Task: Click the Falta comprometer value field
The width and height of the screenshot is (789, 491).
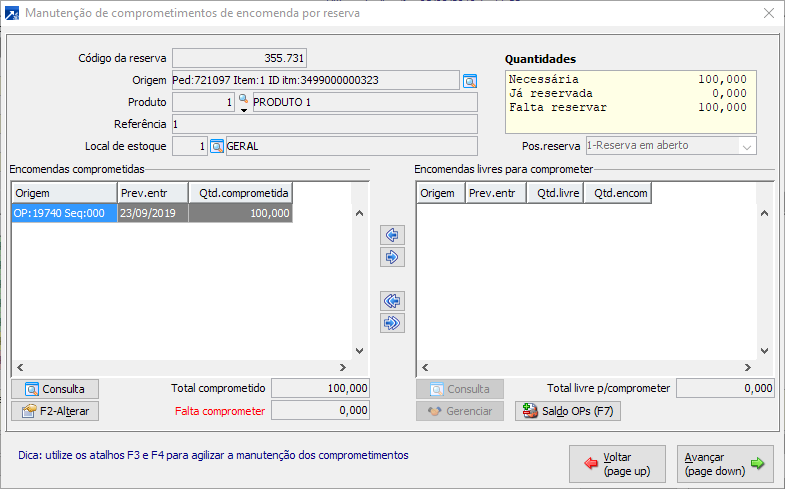Action: pyautogui.click(x=321, y=411)
